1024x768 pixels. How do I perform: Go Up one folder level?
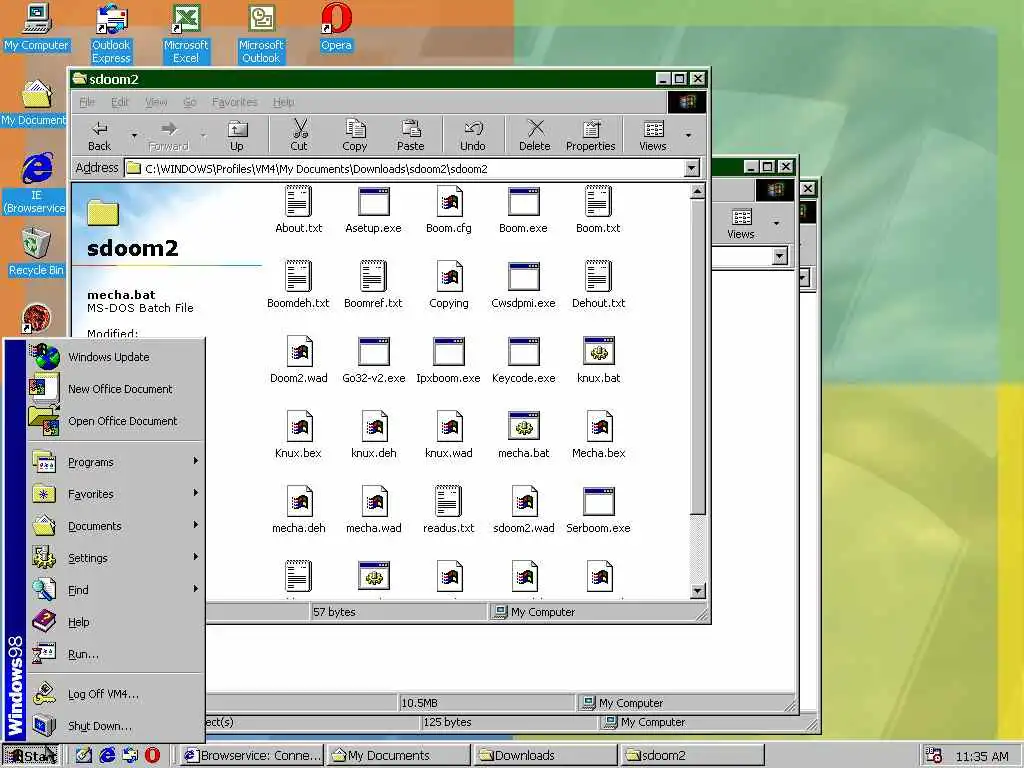236,135
